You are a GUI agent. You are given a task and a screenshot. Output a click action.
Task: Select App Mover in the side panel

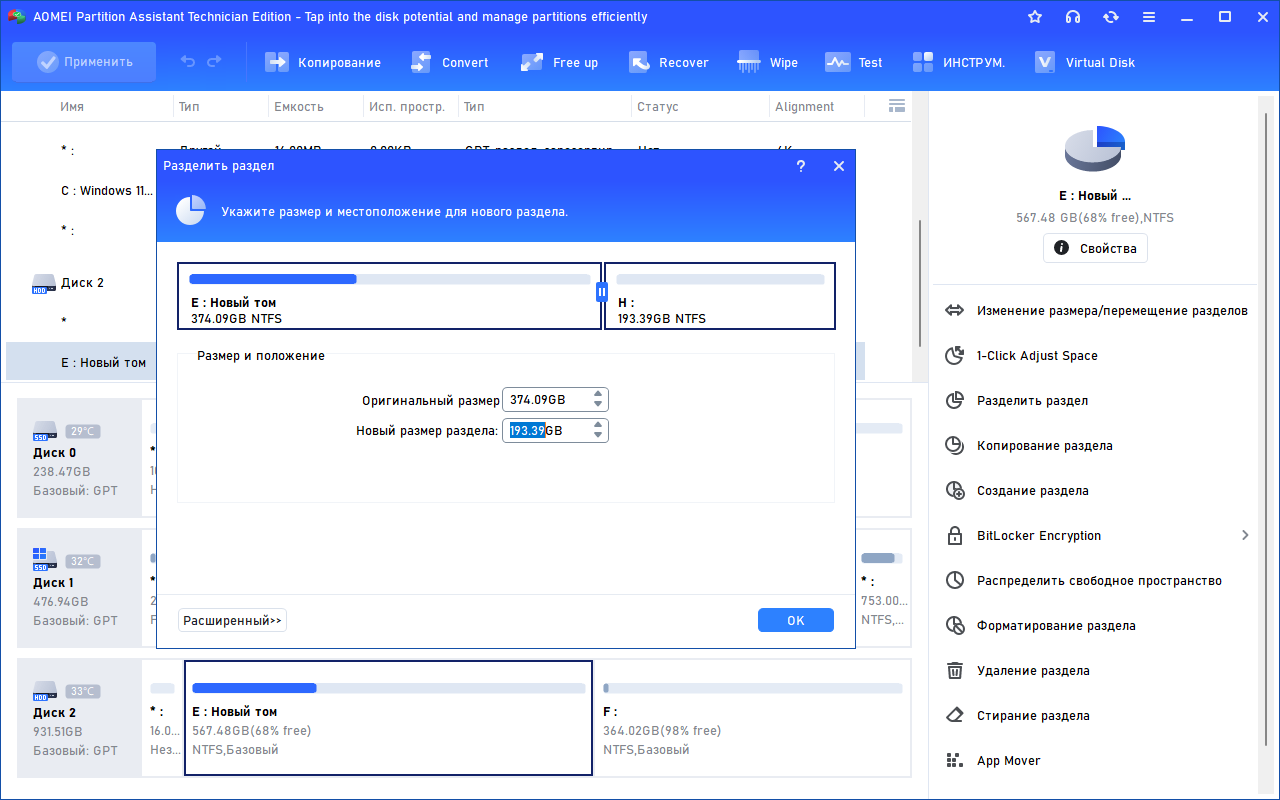click(x=1008, y=761)
